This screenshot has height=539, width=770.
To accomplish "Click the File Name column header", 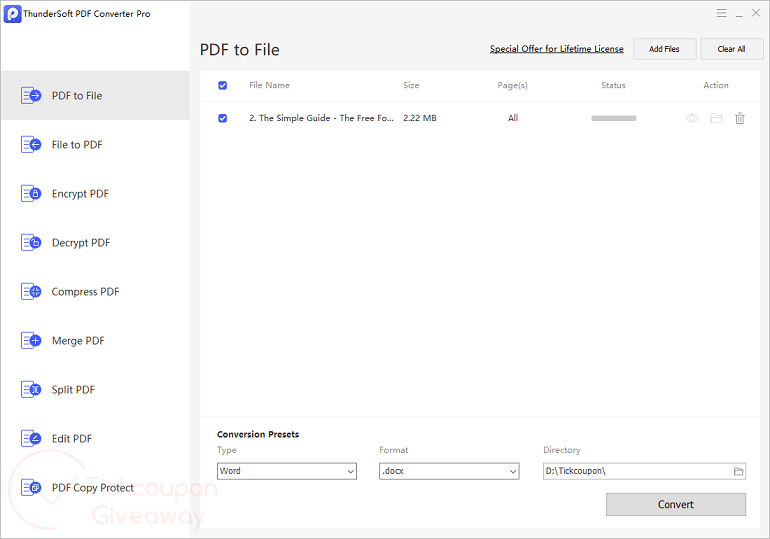I will coord(269,85).
